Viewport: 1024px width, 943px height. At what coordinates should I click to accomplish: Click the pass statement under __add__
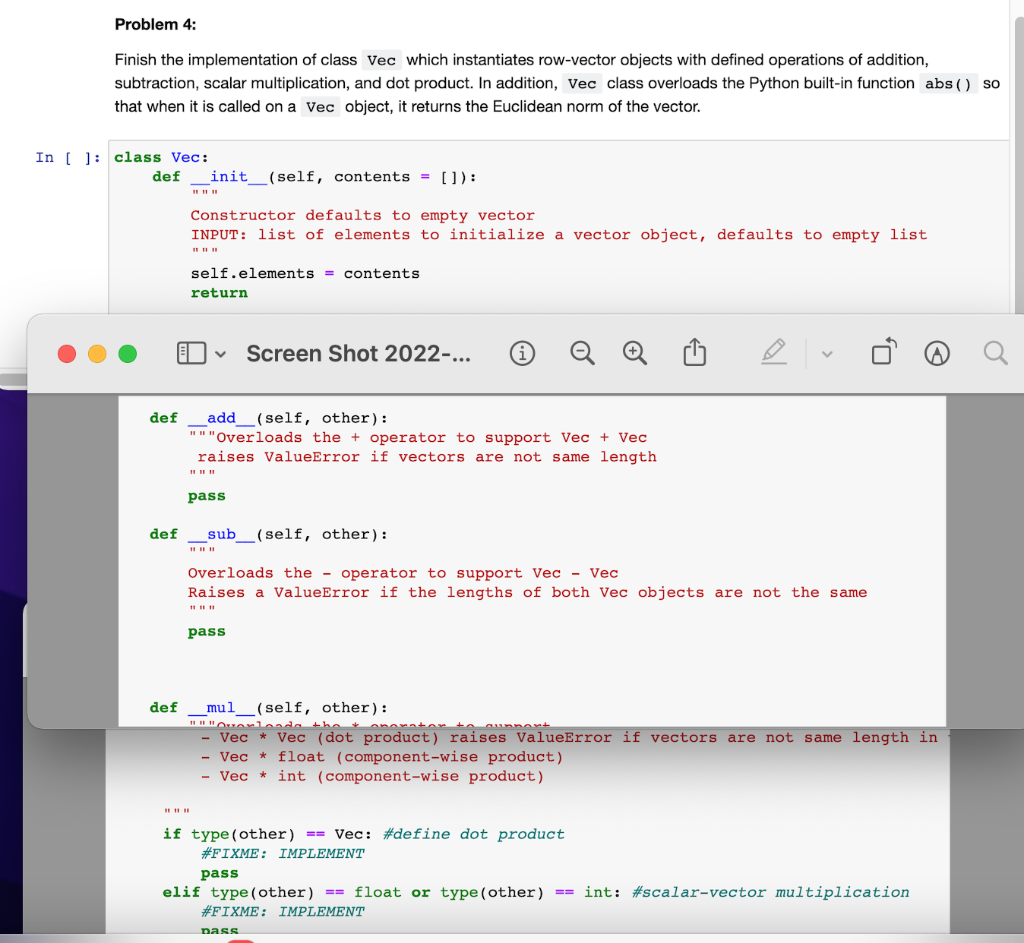[206, 495]
